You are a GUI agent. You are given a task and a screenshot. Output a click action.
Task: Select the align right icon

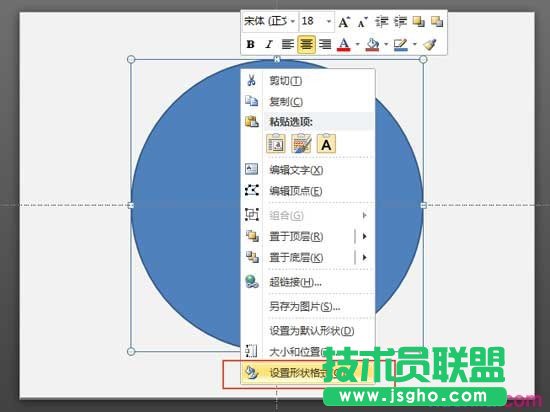[x=325, y=45]
